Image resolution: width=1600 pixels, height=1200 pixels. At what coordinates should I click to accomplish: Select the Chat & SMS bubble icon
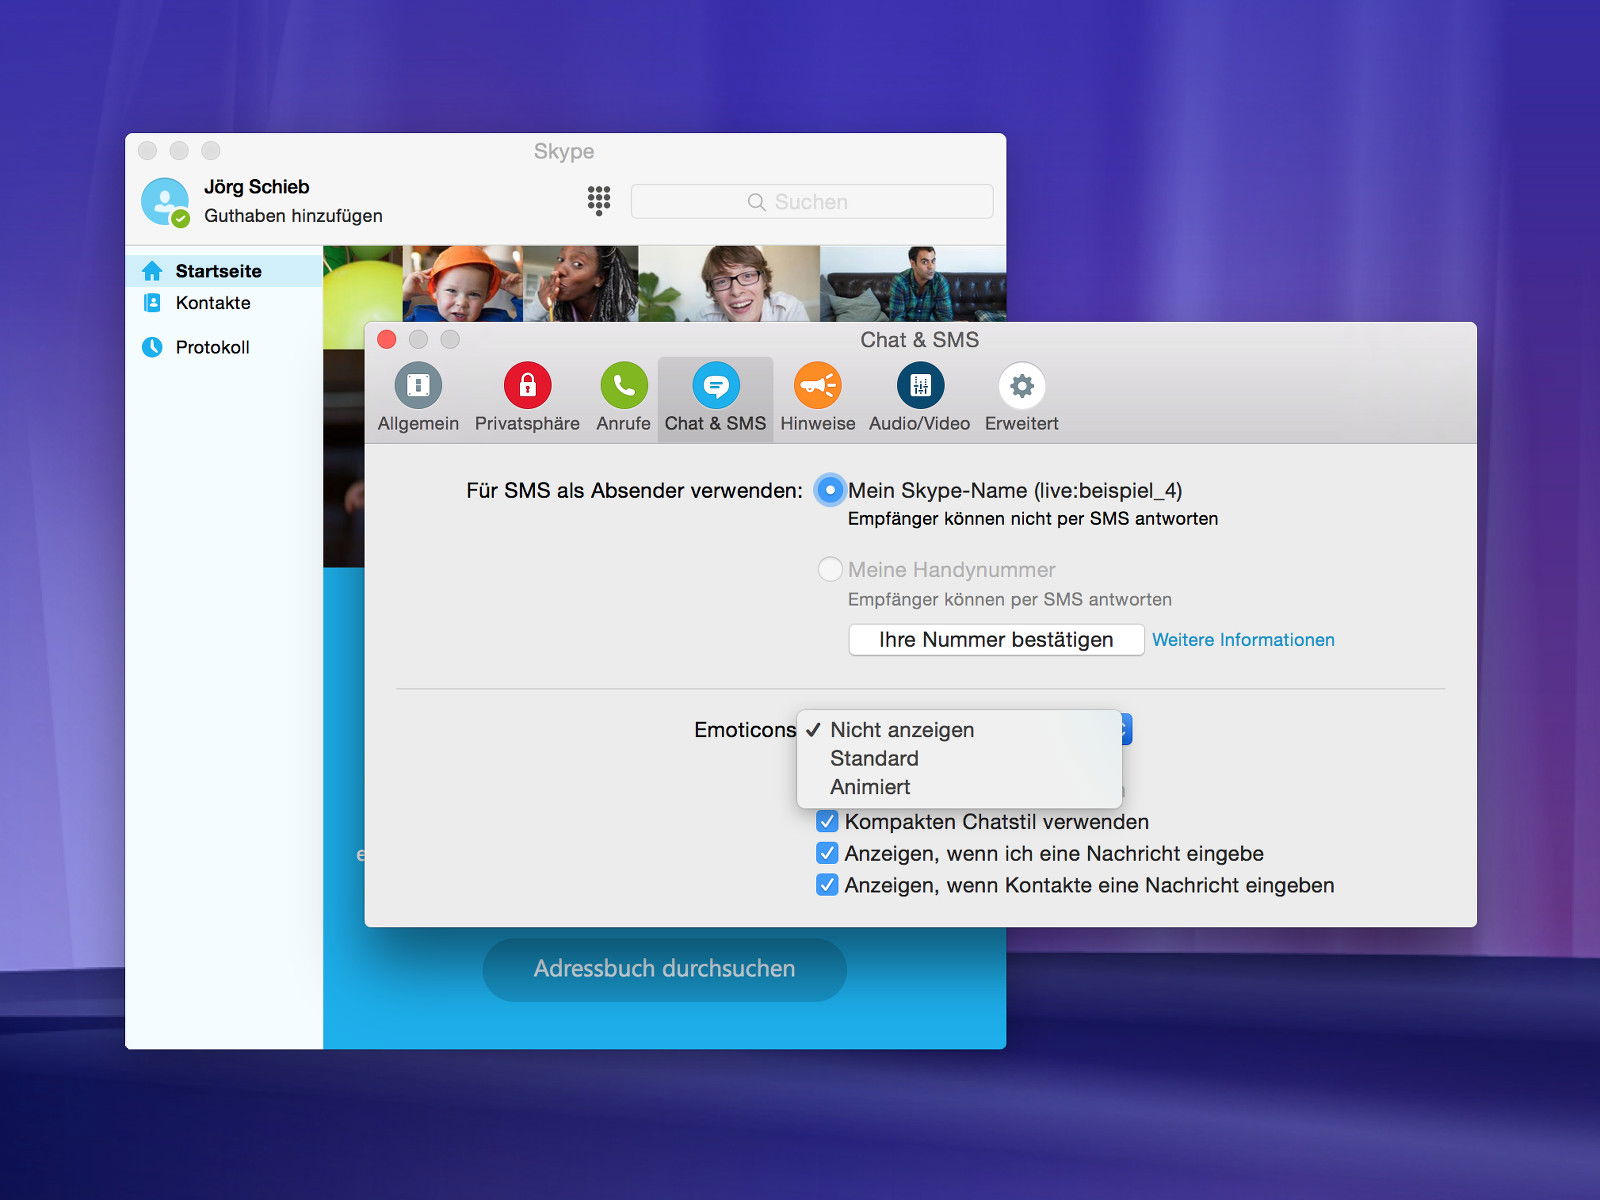click(716, 385)
